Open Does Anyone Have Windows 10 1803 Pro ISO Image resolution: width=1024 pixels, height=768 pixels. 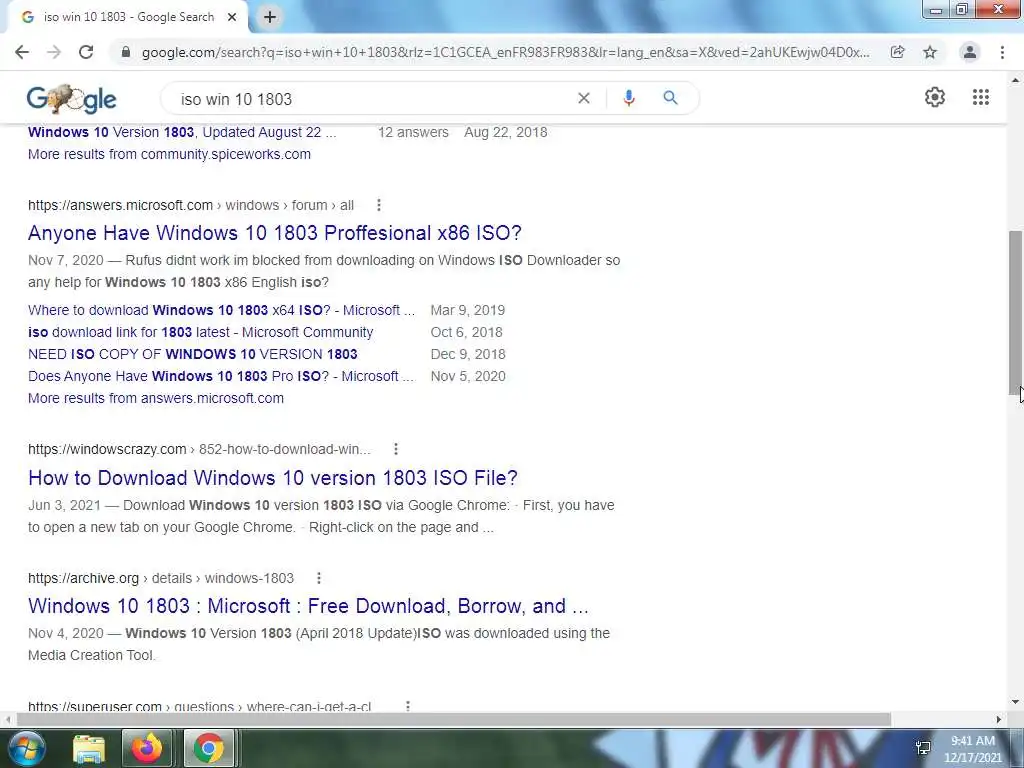[x=221, y=377]
